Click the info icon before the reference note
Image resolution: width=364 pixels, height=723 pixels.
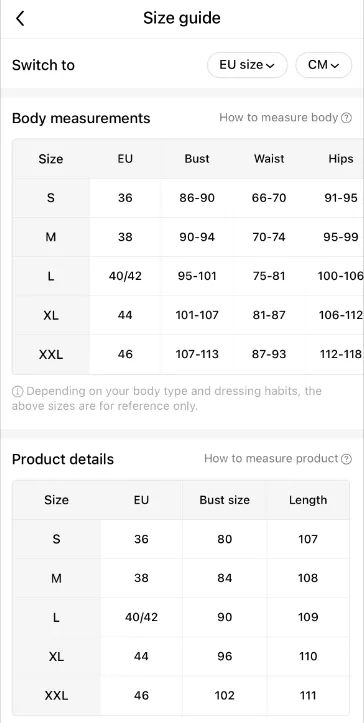click(18, 391)
